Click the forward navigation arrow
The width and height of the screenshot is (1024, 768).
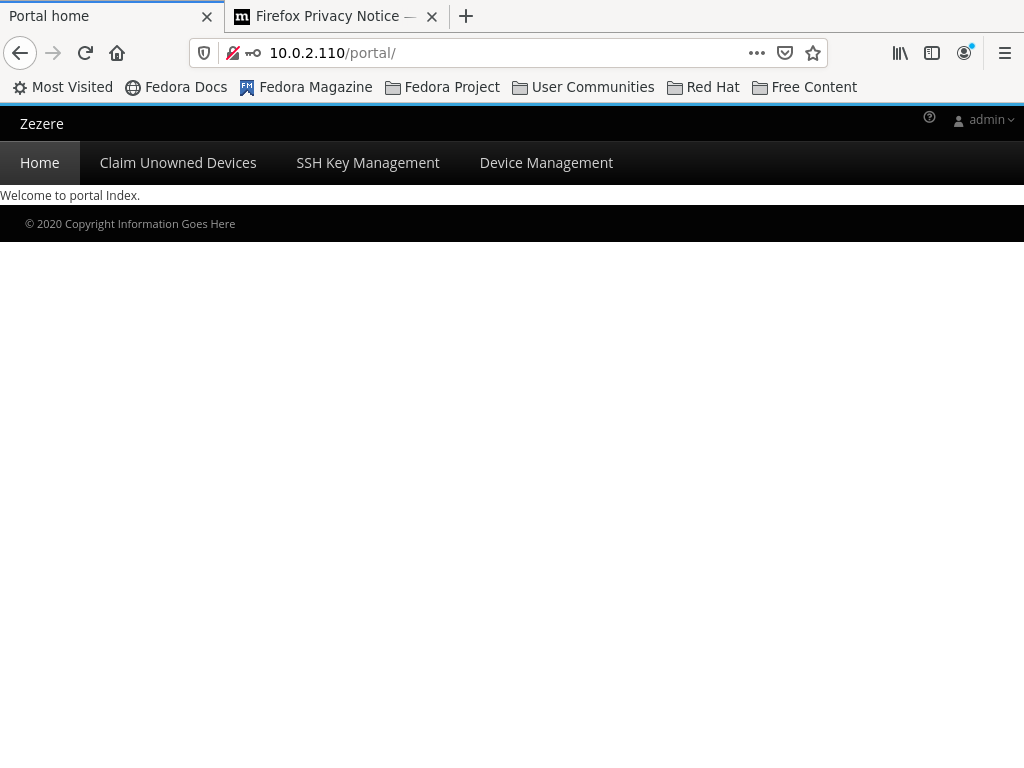click(x=53, y=53)
